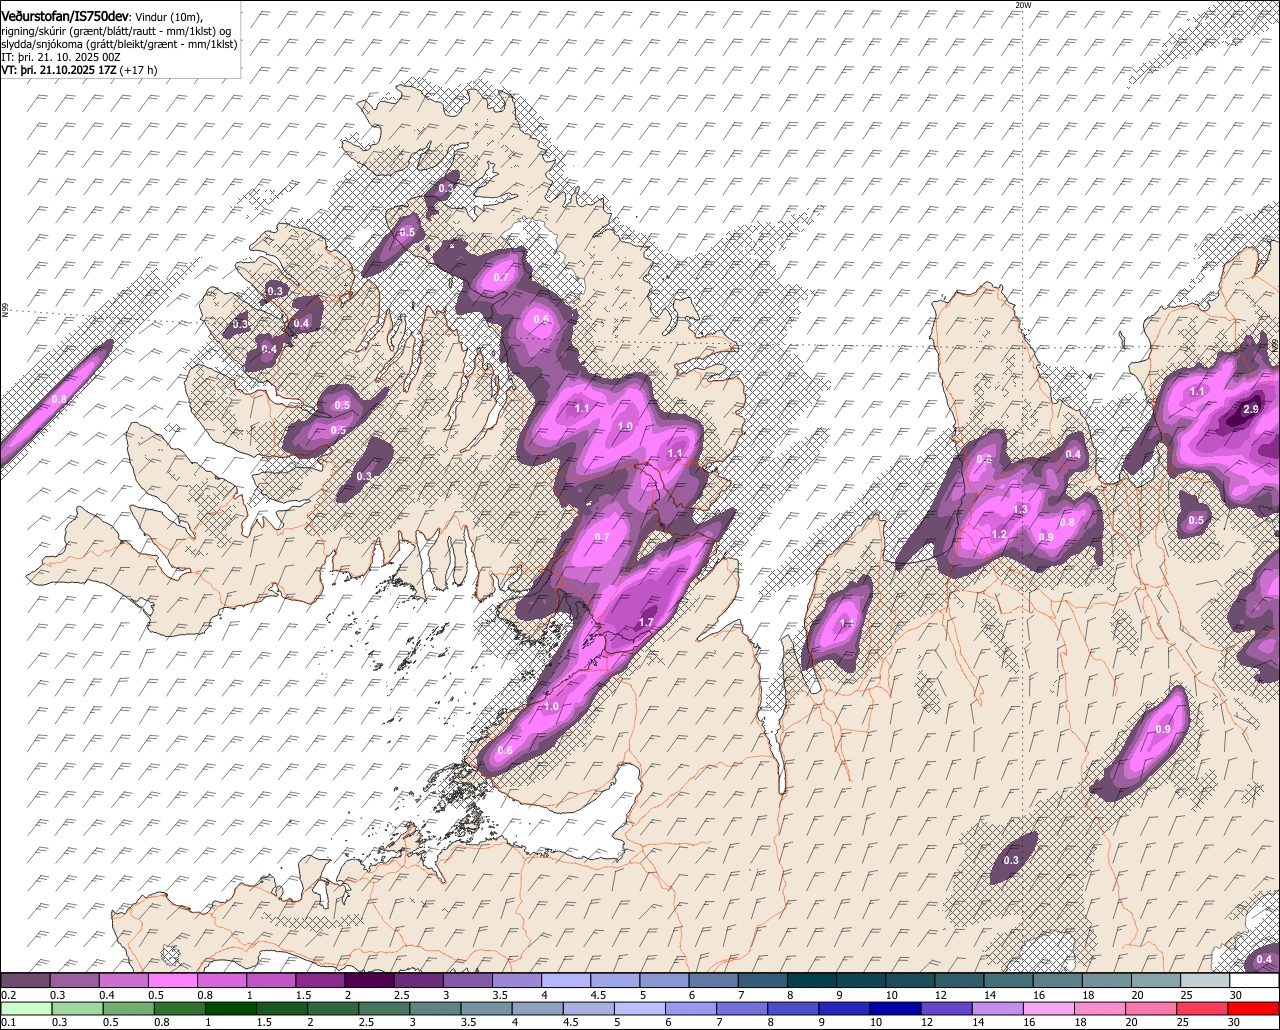Screen dimensions: 1280x1030
Task: Click the '1.7' precipitation value on the map
Action: coord(646,622)
